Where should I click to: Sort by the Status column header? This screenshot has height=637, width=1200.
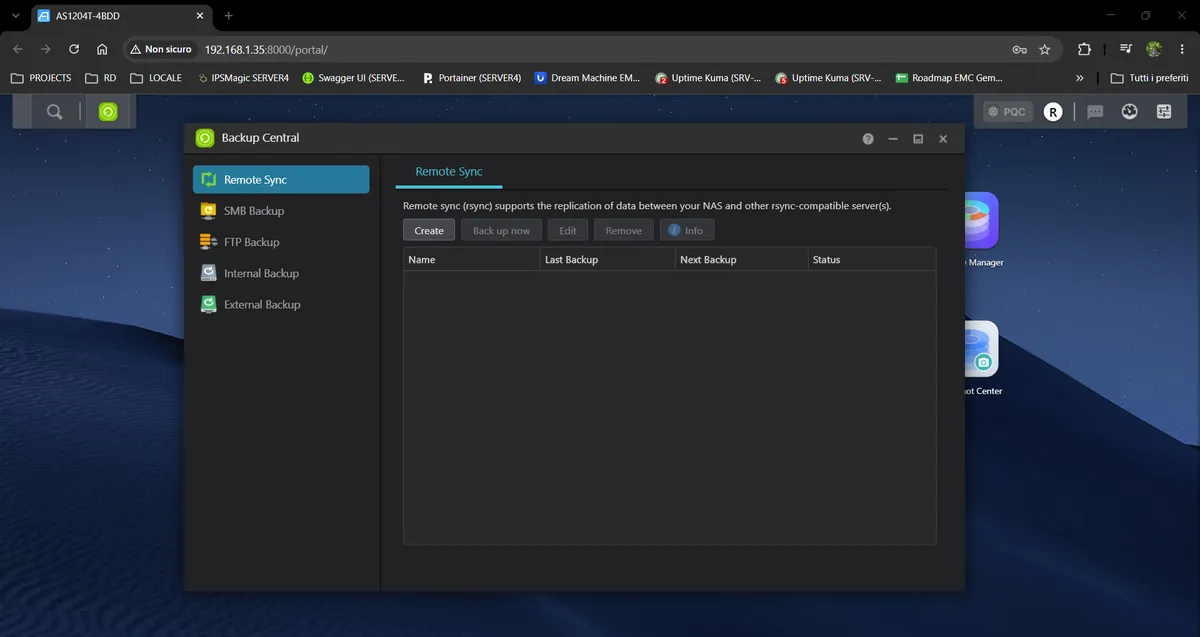pyautogui.click(x=871, y=260)
